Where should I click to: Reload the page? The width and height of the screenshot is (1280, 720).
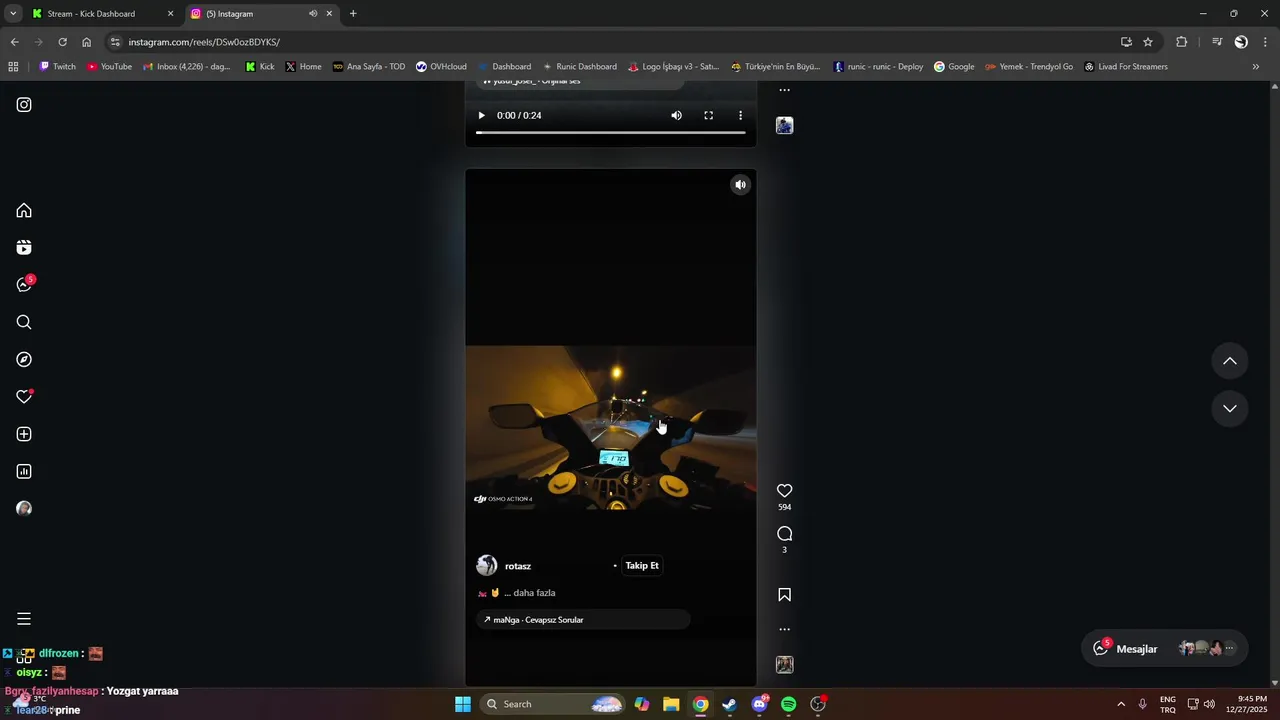(x=62, y=42)
